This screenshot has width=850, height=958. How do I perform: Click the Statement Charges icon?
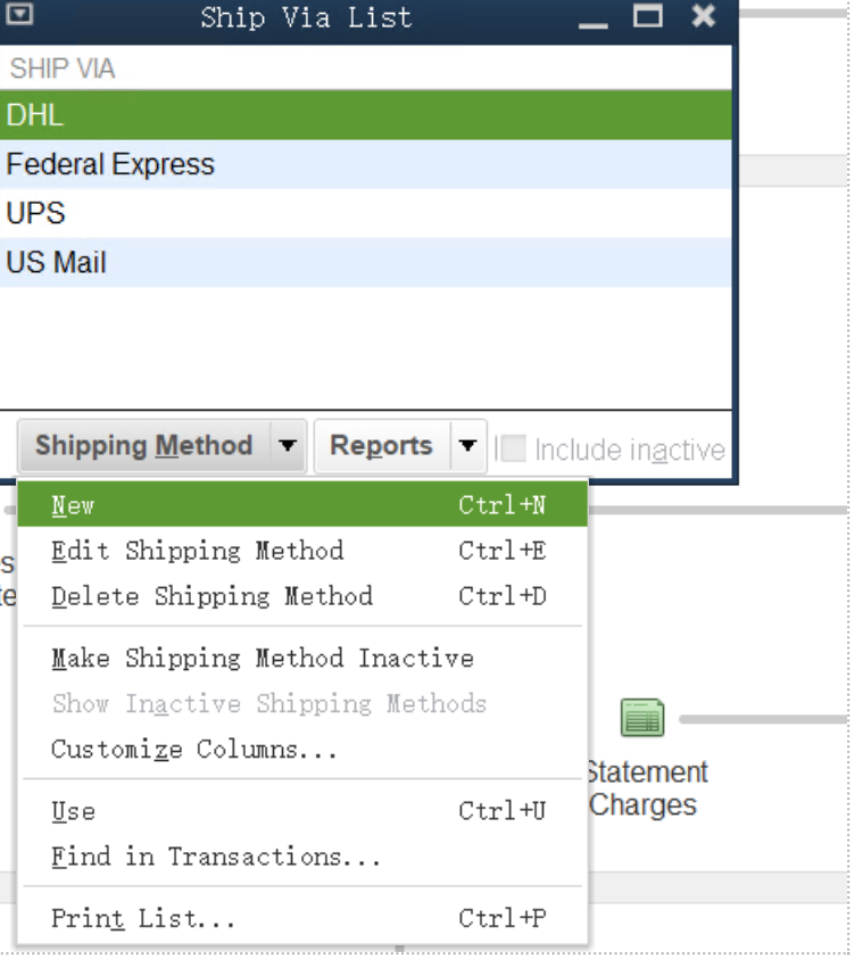point(642,717)
